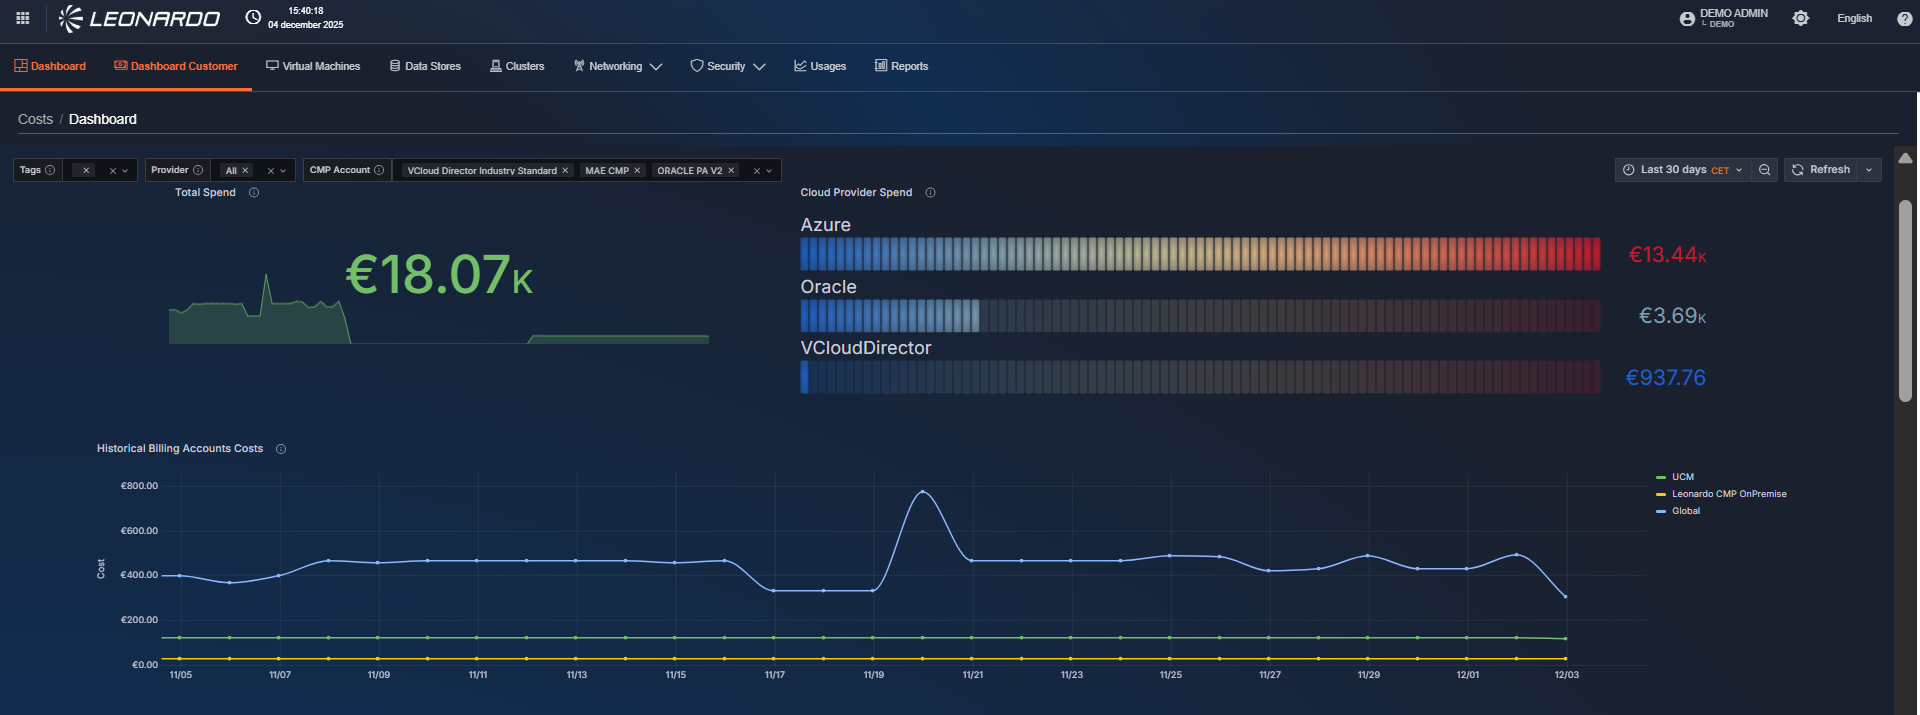Open the Virtual Machines tab

[x=312, y=66]
